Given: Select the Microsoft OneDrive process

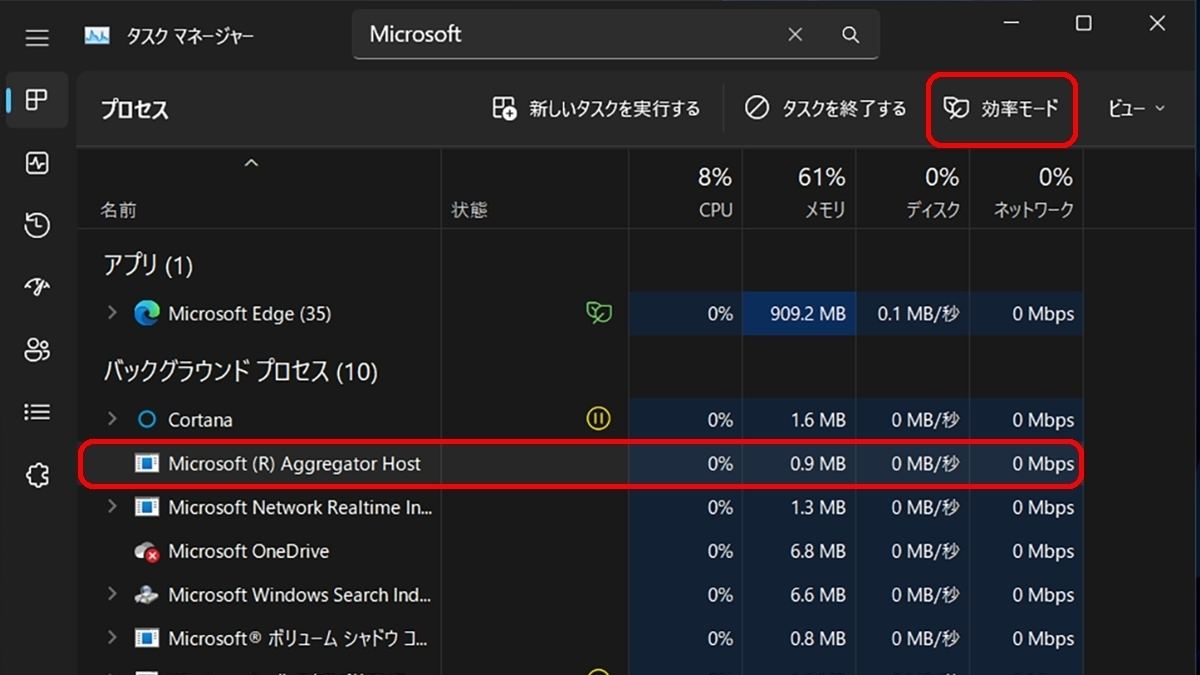Looking at the screenshot, I should point(249,551).
